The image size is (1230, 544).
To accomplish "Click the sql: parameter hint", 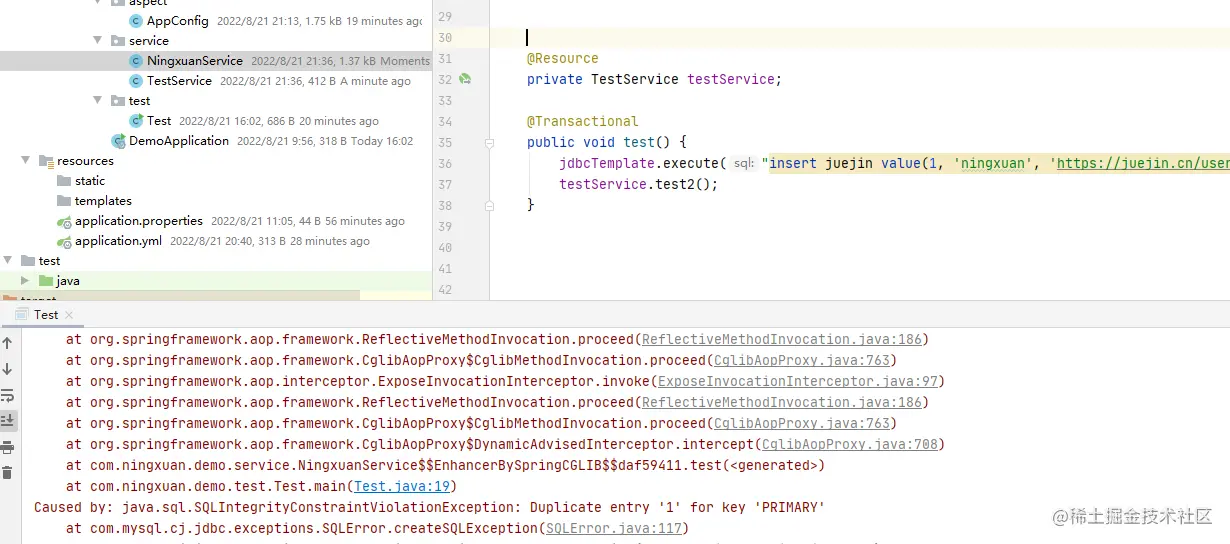I will (x=743, y=163).
